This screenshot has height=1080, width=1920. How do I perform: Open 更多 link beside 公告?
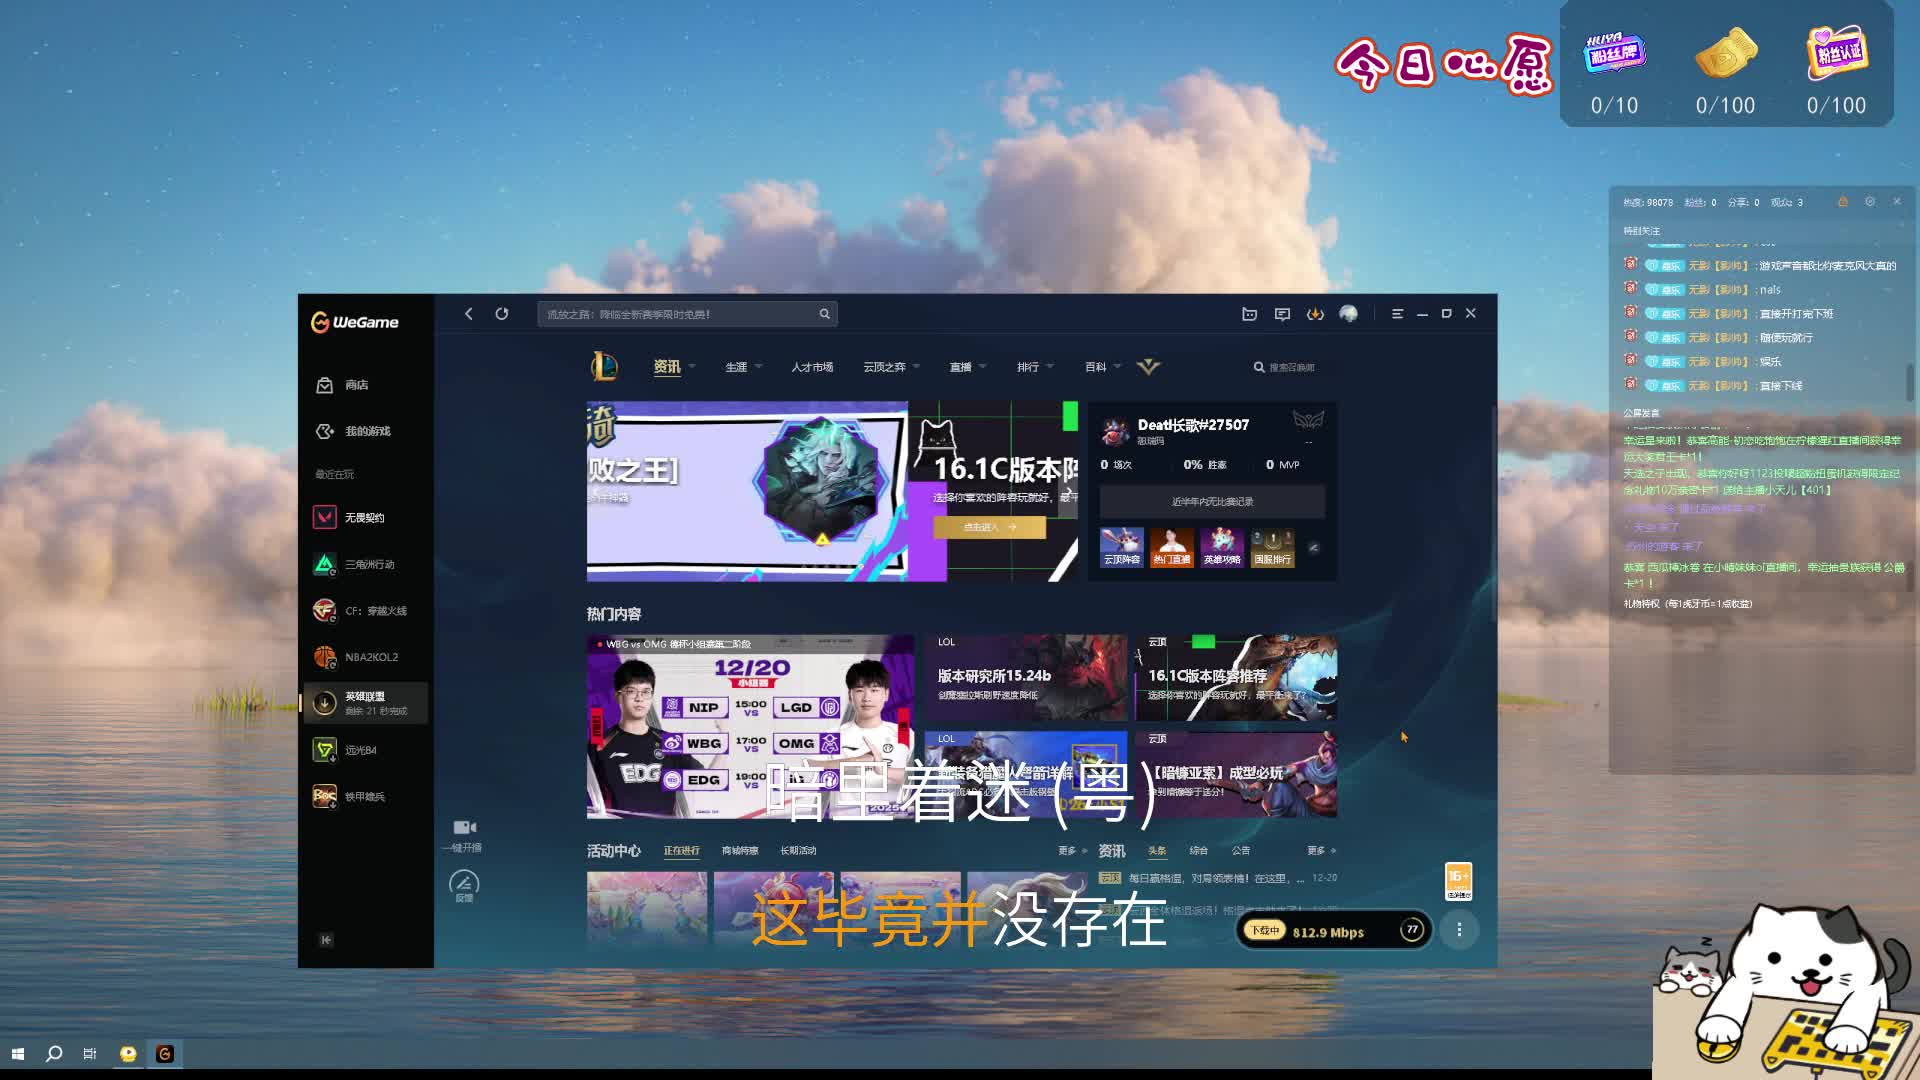pyautogui.click(x=1320, y=851)
